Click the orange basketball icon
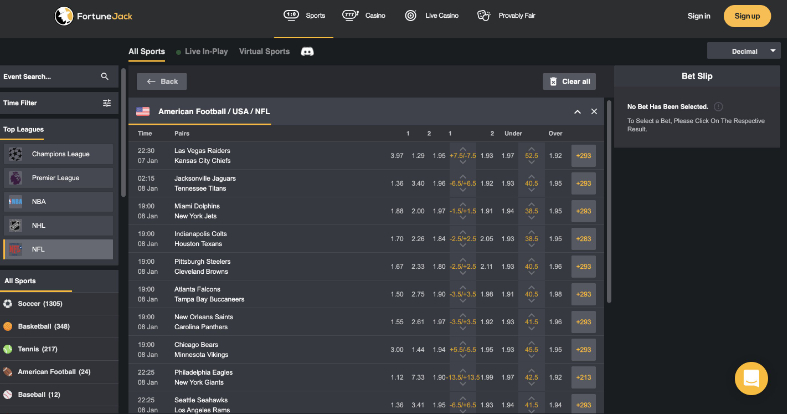The image size is (787, 414). [8, 326]
